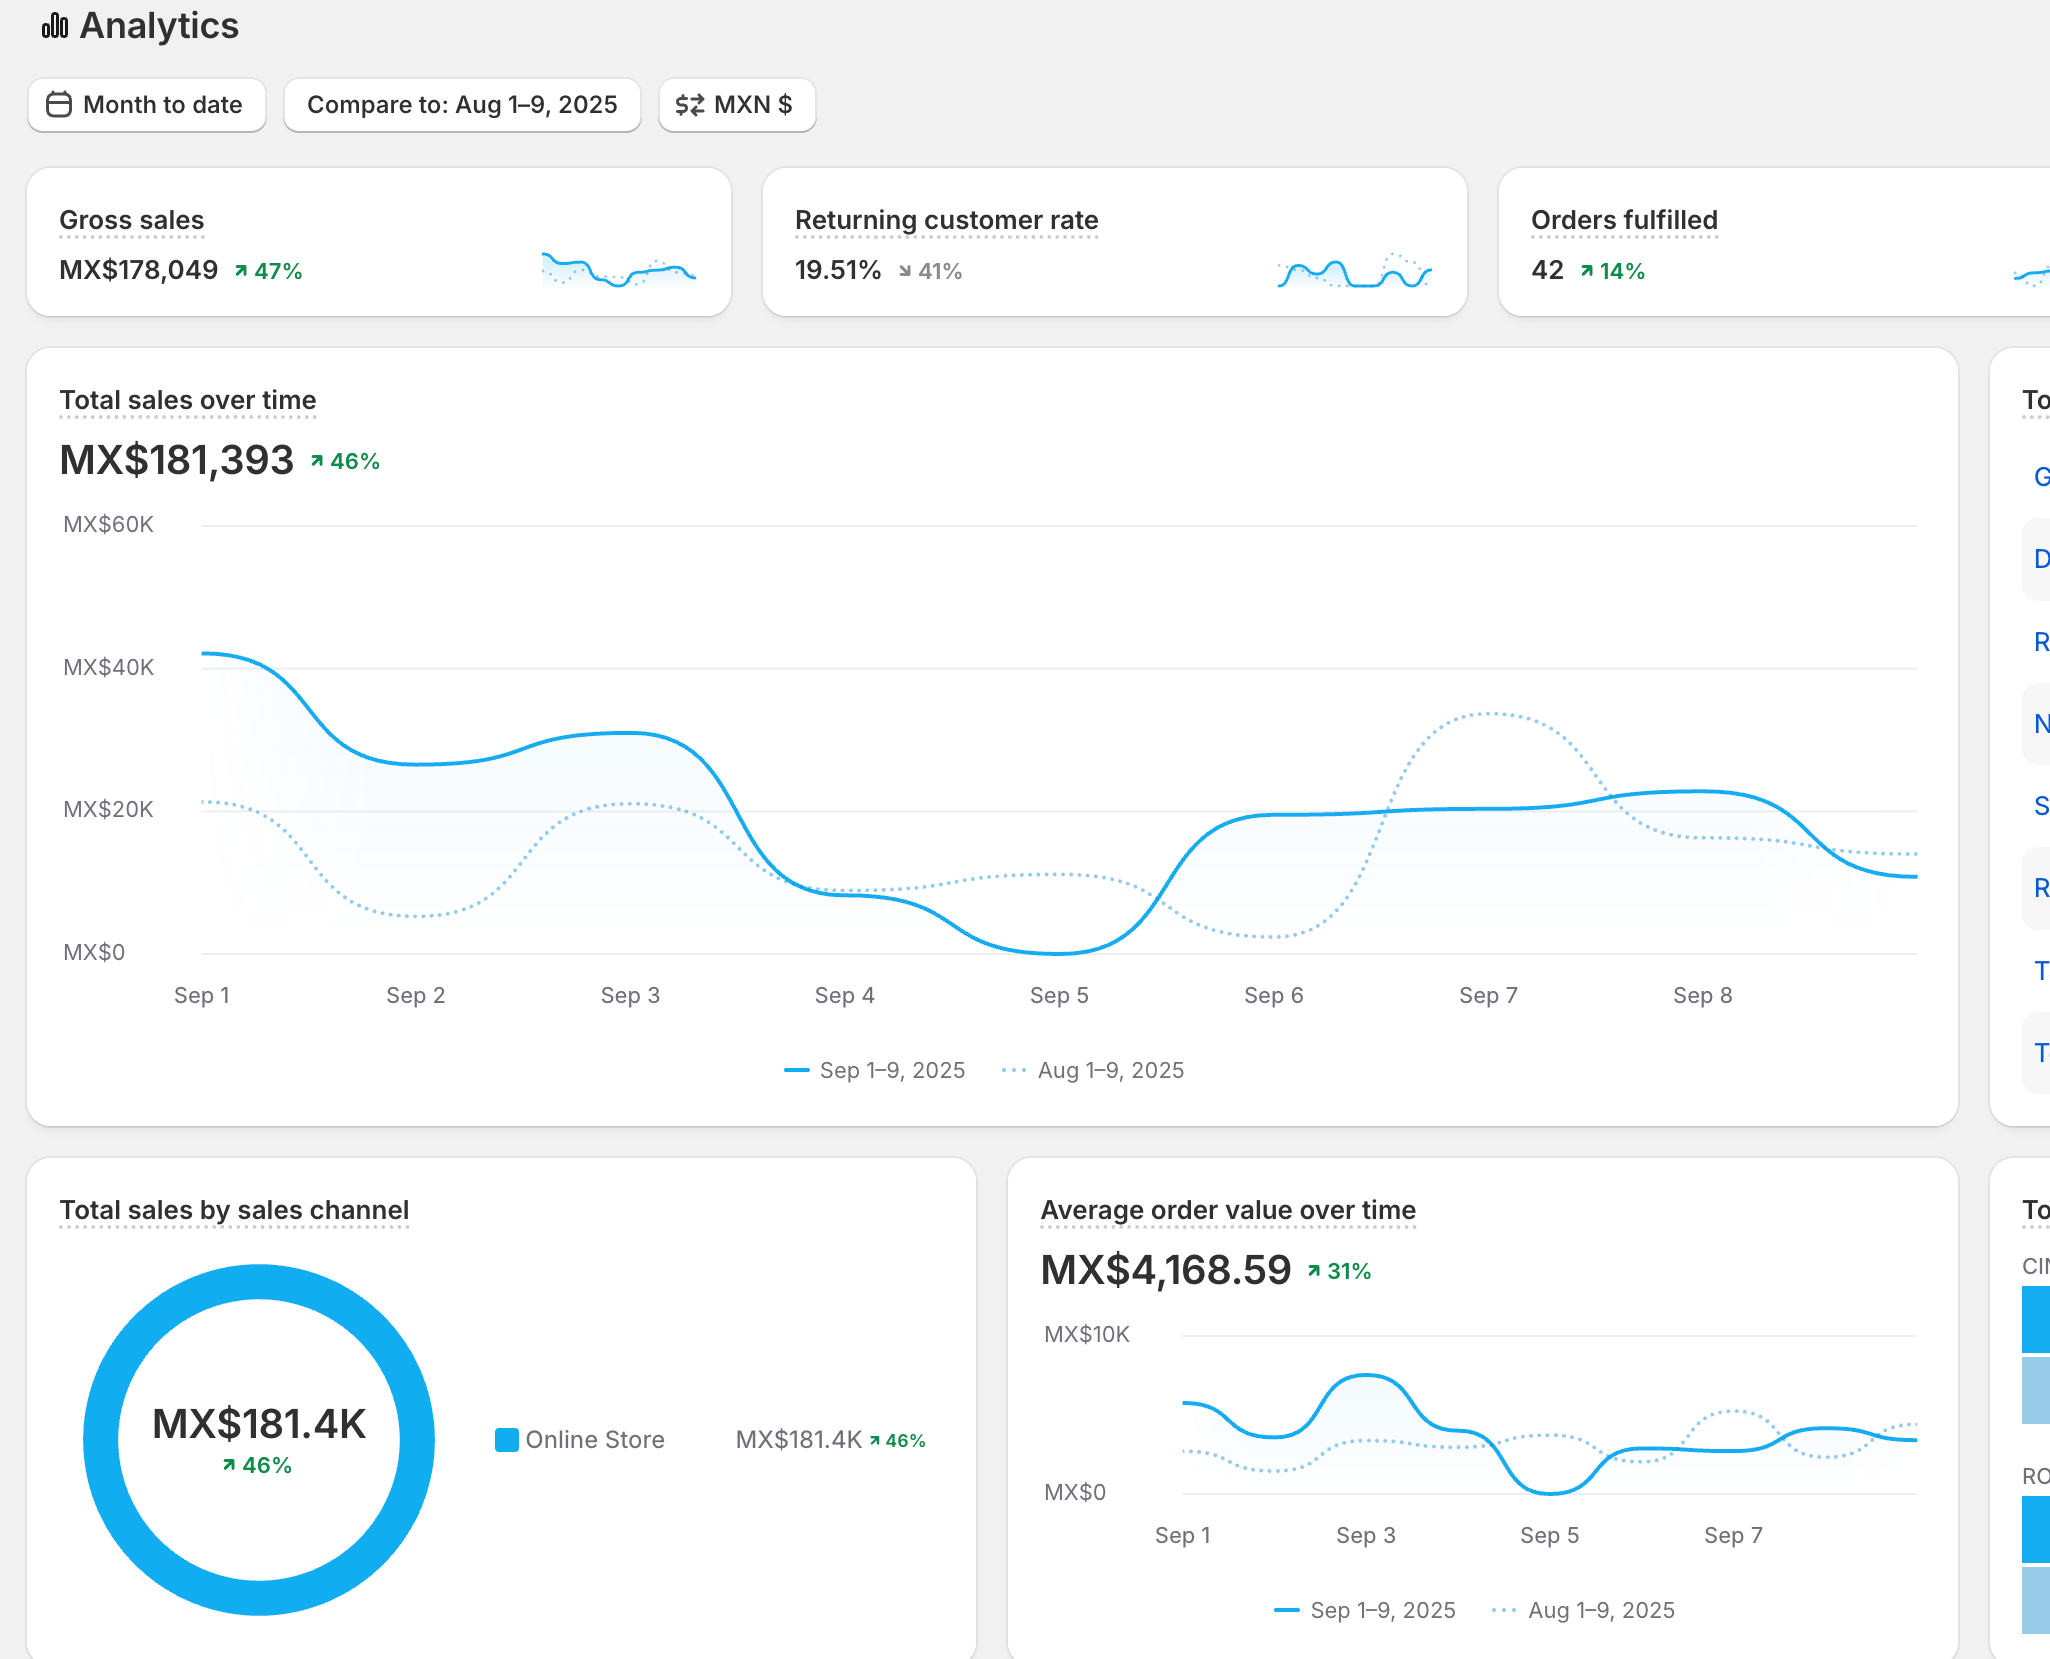Open the Orders fulfilled card title
2050x1659 pixels.
click(1624, 220)
